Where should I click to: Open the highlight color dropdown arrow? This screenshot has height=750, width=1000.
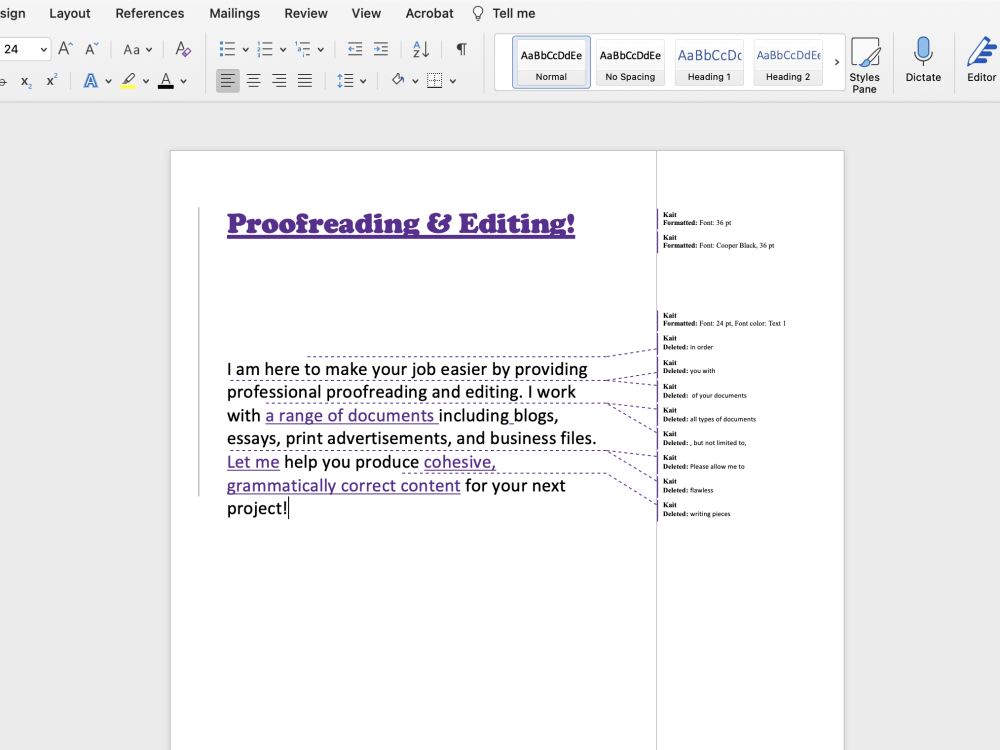click(x=146, y=82)
